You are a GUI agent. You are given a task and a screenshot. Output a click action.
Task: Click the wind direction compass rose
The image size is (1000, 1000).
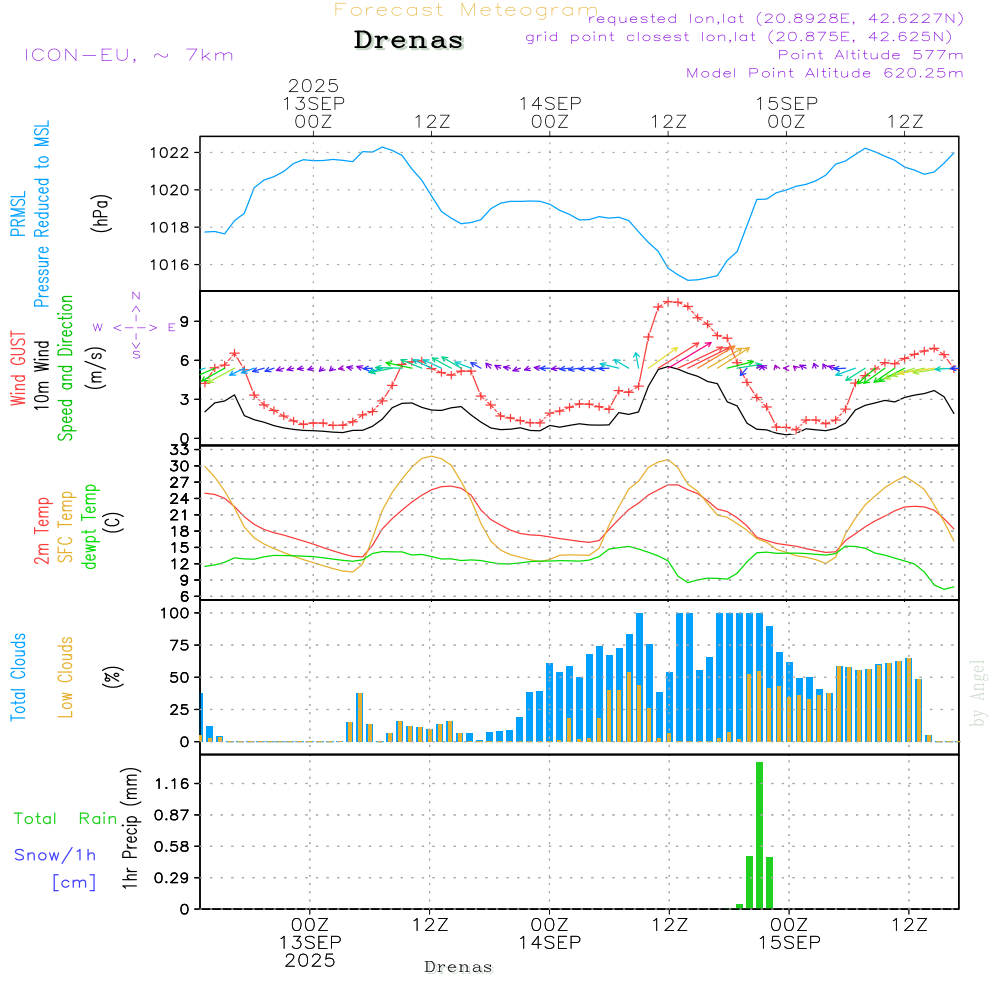[135, 326]
